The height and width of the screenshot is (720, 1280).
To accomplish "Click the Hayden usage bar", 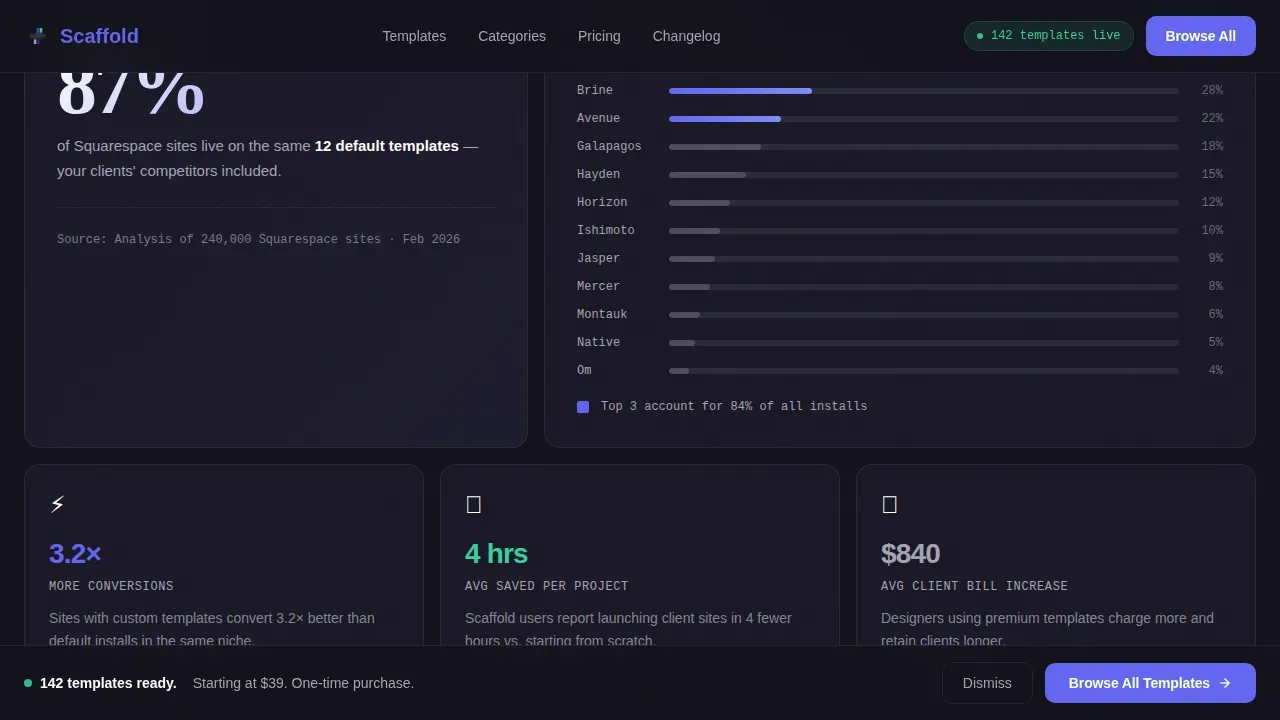I will pyautogui.click(x=924, y=175).
